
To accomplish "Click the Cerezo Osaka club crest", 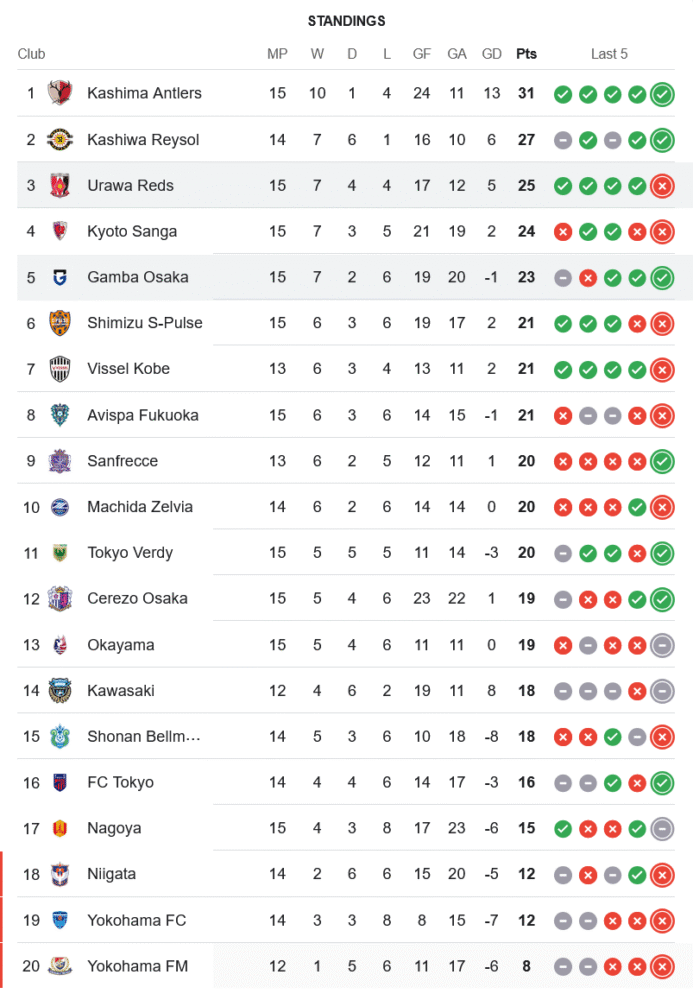I will (60, 599).
